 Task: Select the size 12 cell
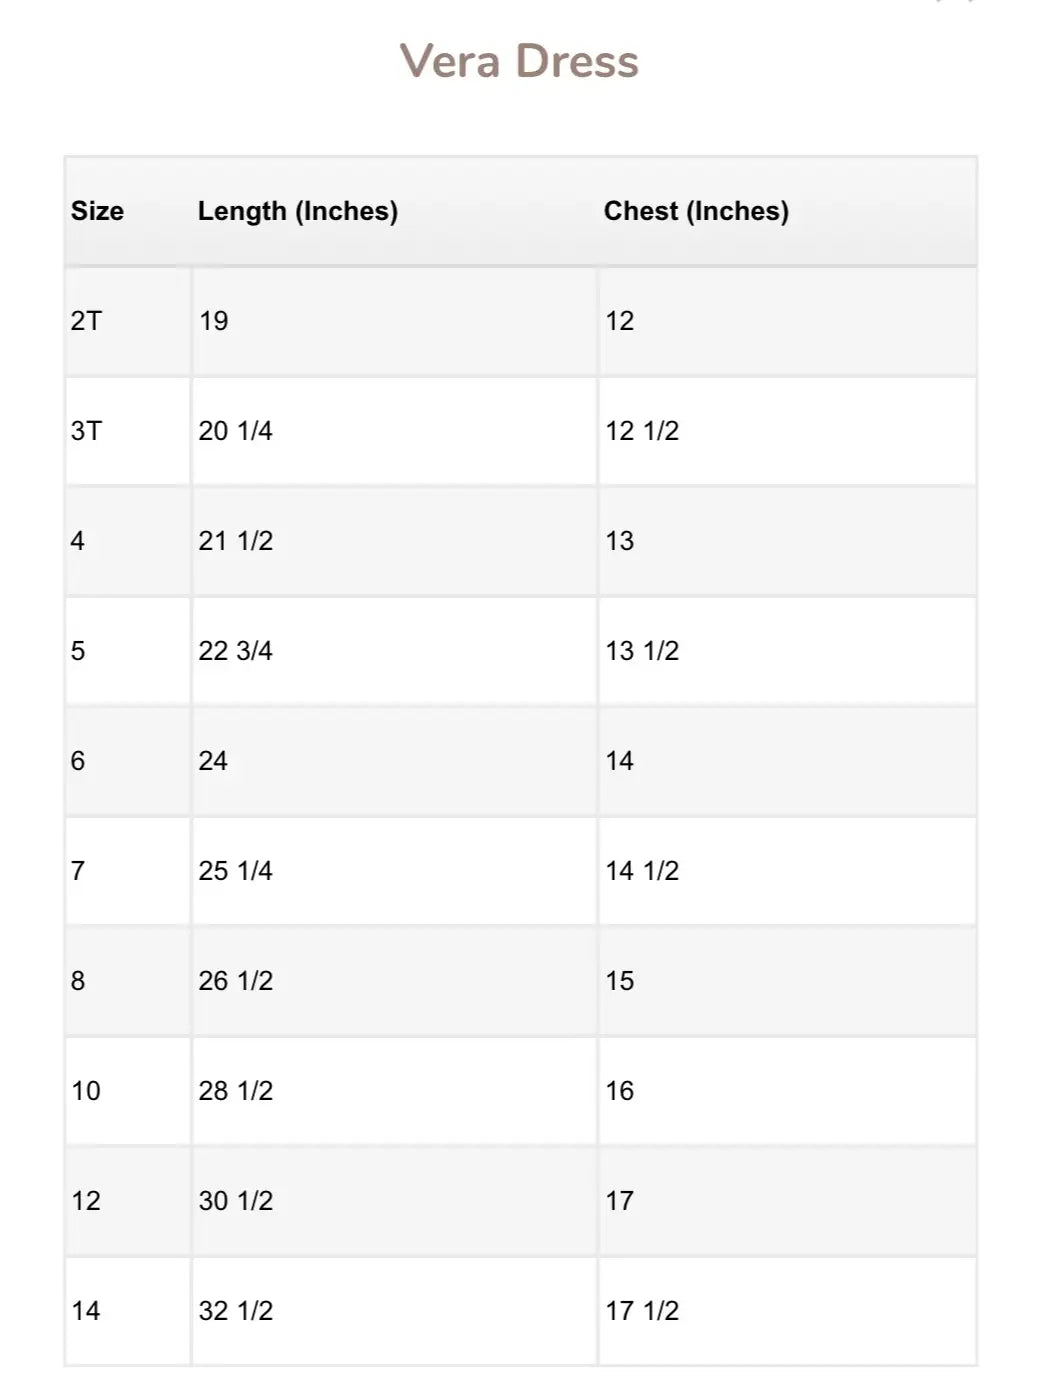[86, 1201]
